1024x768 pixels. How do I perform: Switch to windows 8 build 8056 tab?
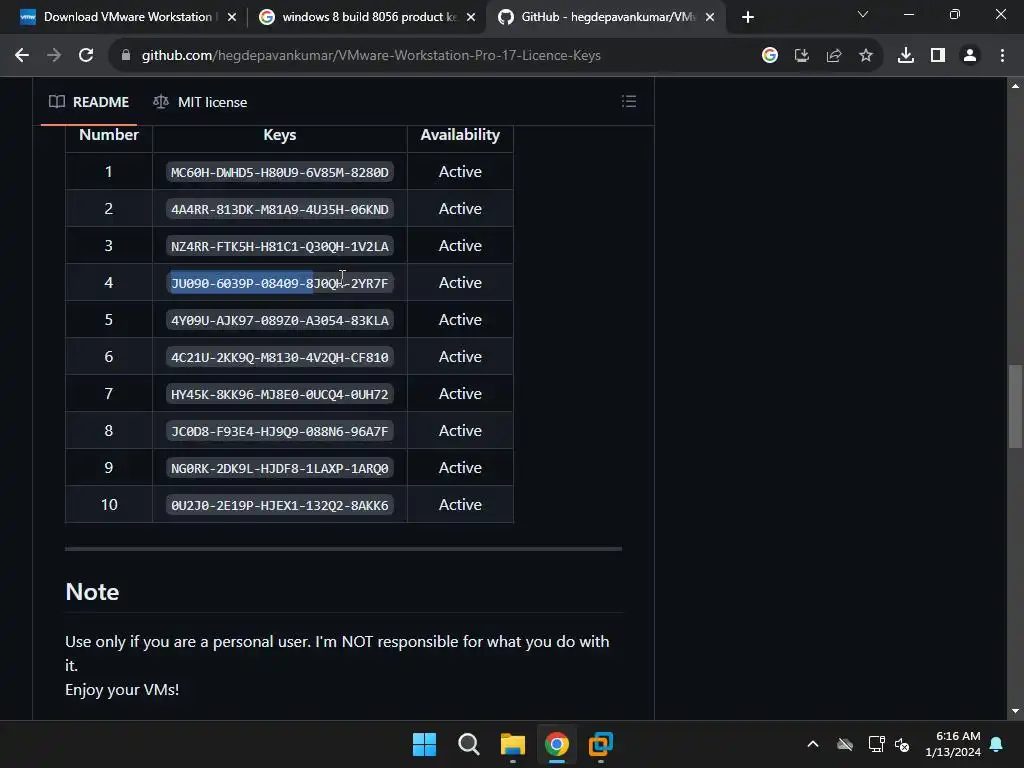[367, 17]
